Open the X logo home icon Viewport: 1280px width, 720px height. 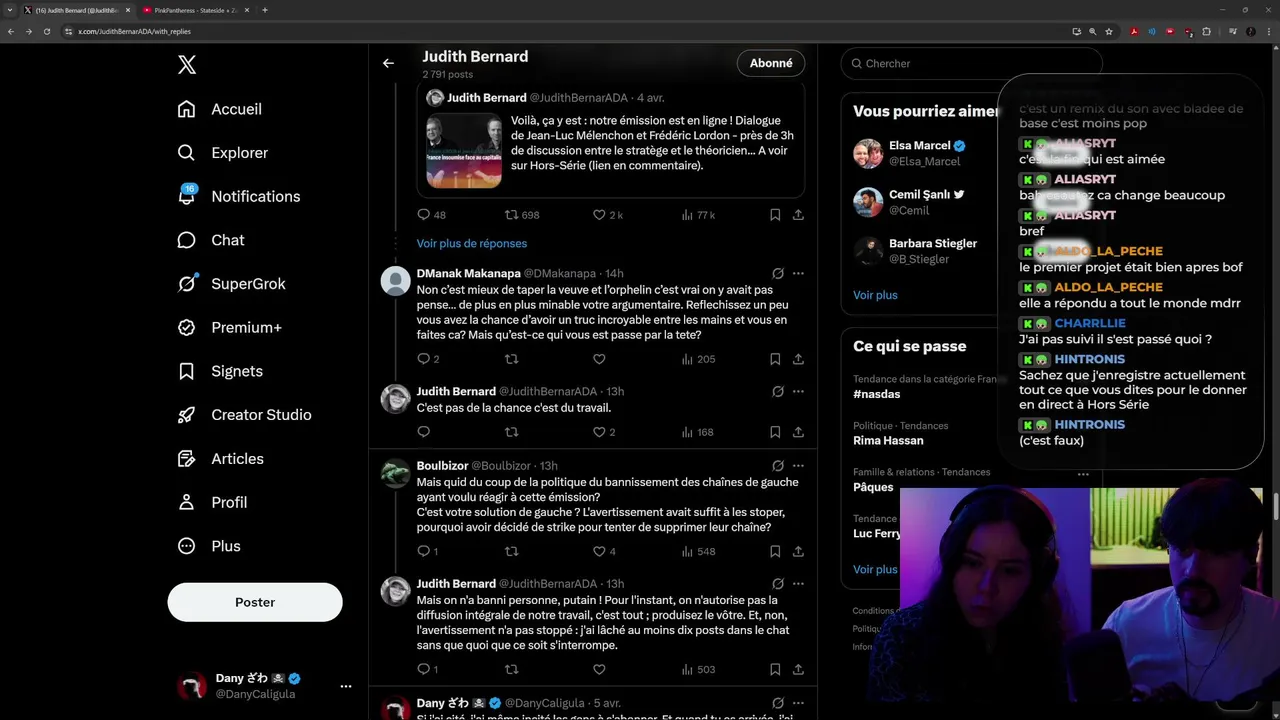click(187, 65)
